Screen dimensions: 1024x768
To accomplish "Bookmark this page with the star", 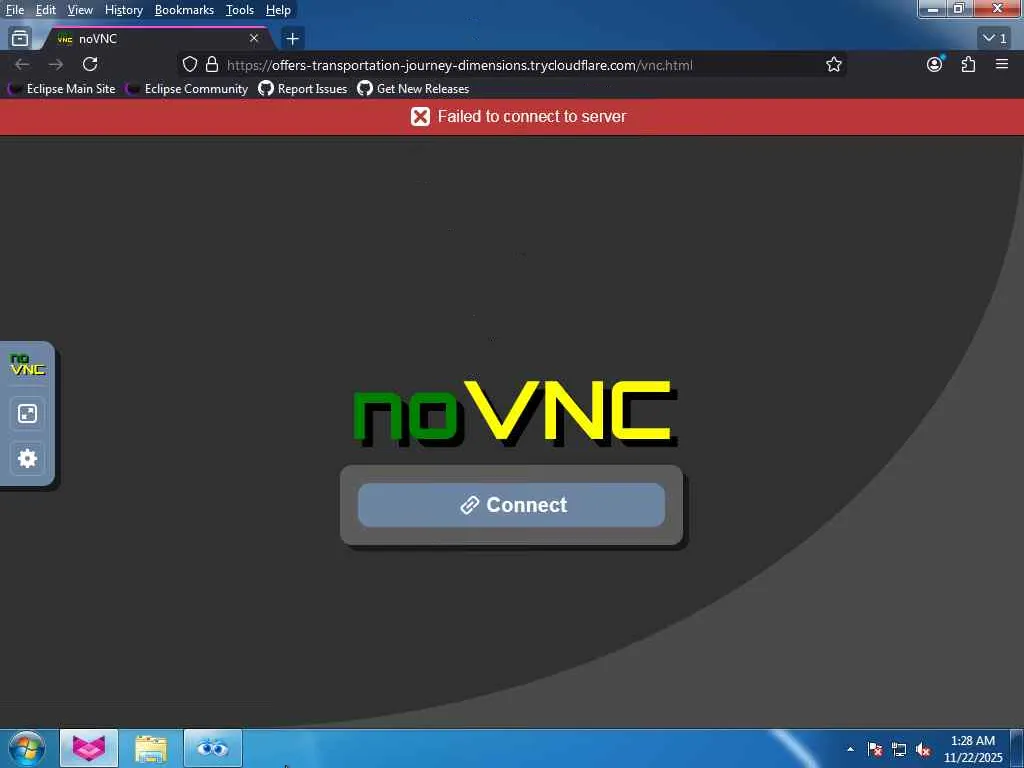I will tap(833, 64).
